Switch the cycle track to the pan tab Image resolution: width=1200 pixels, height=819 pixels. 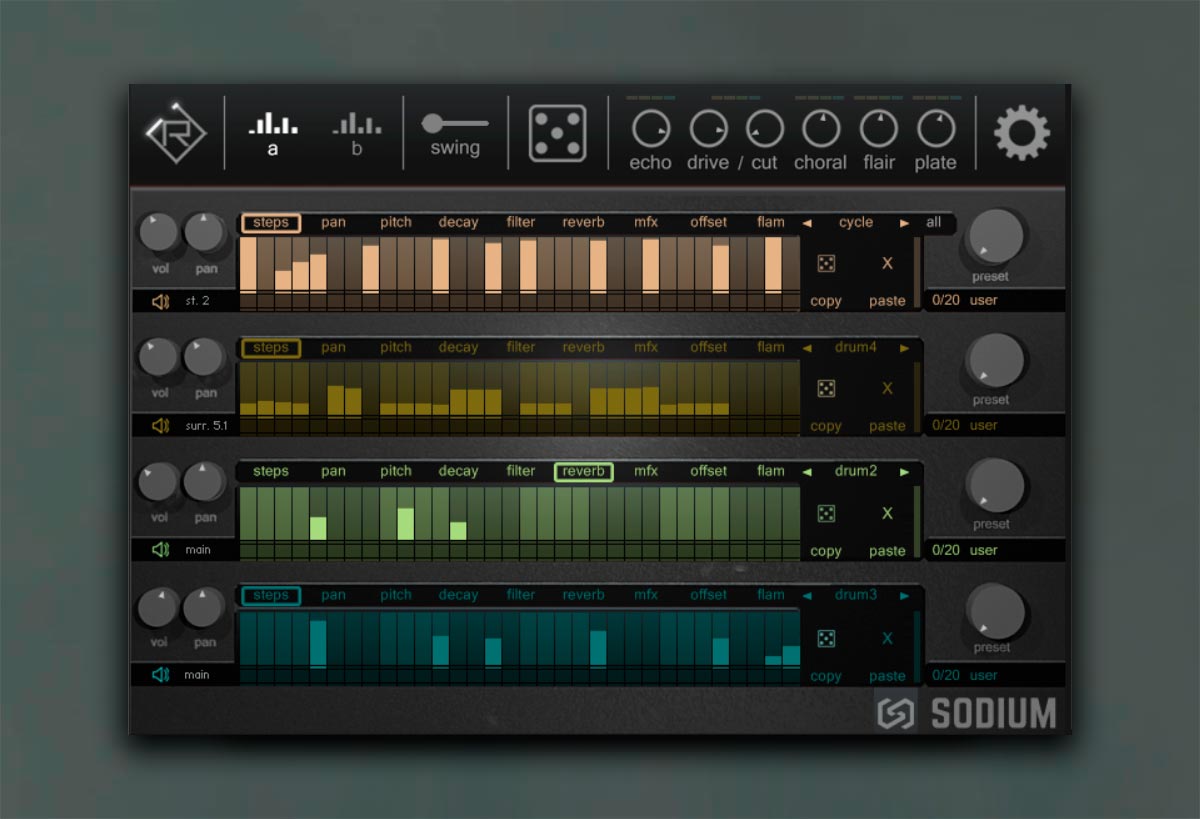click(333, 222)
